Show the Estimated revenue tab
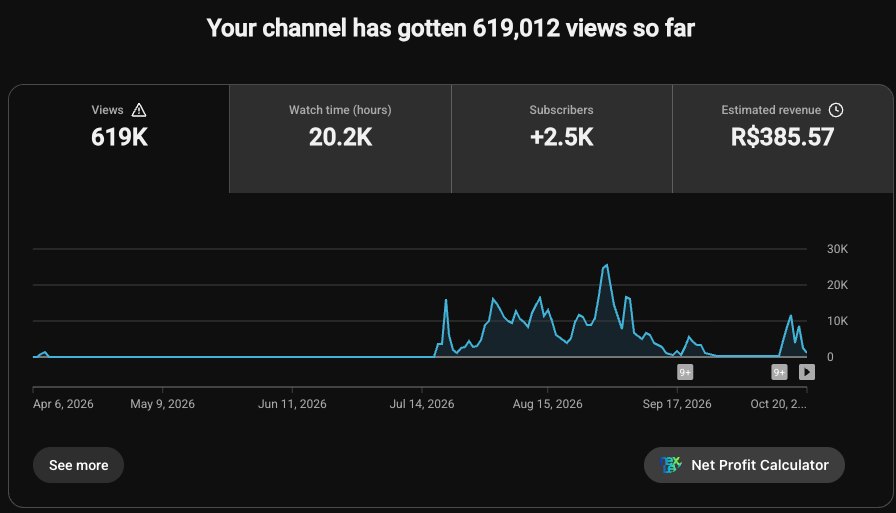Viewport: 896px width, 513px height. [783, 139]
